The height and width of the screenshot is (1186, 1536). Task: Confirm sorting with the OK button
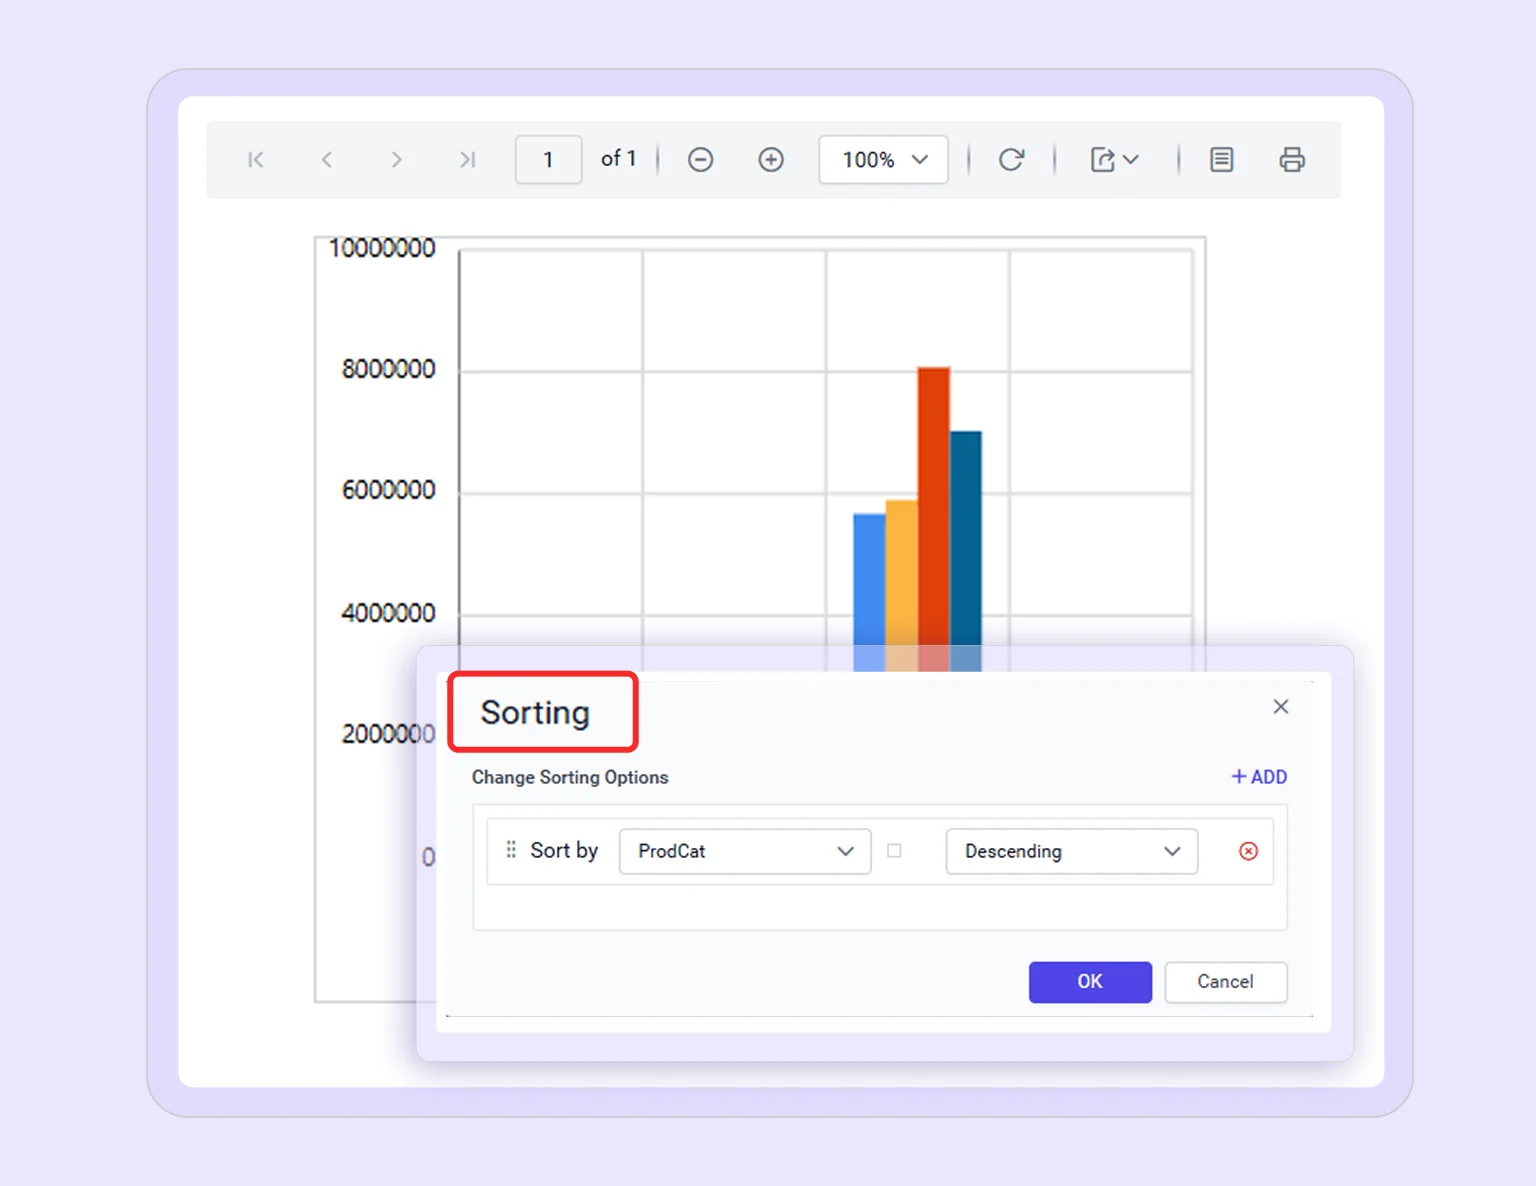(1090, 982)
